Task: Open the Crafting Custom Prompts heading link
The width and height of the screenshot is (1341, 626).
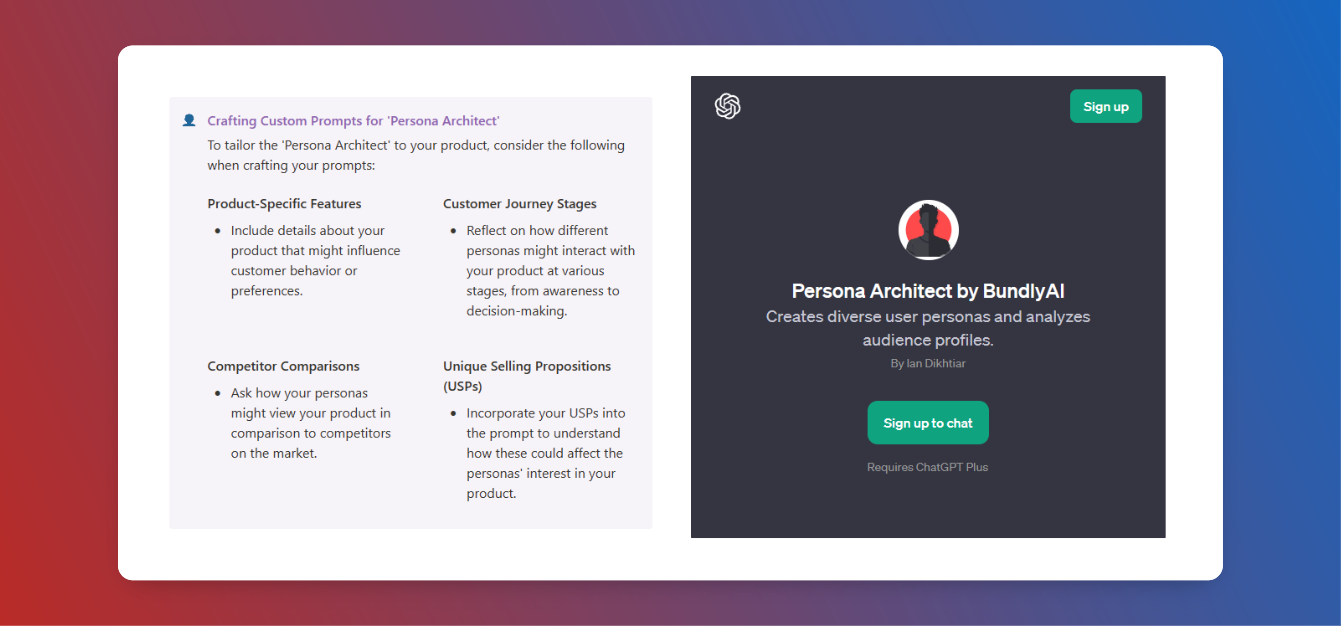Action: pos(353,121)
